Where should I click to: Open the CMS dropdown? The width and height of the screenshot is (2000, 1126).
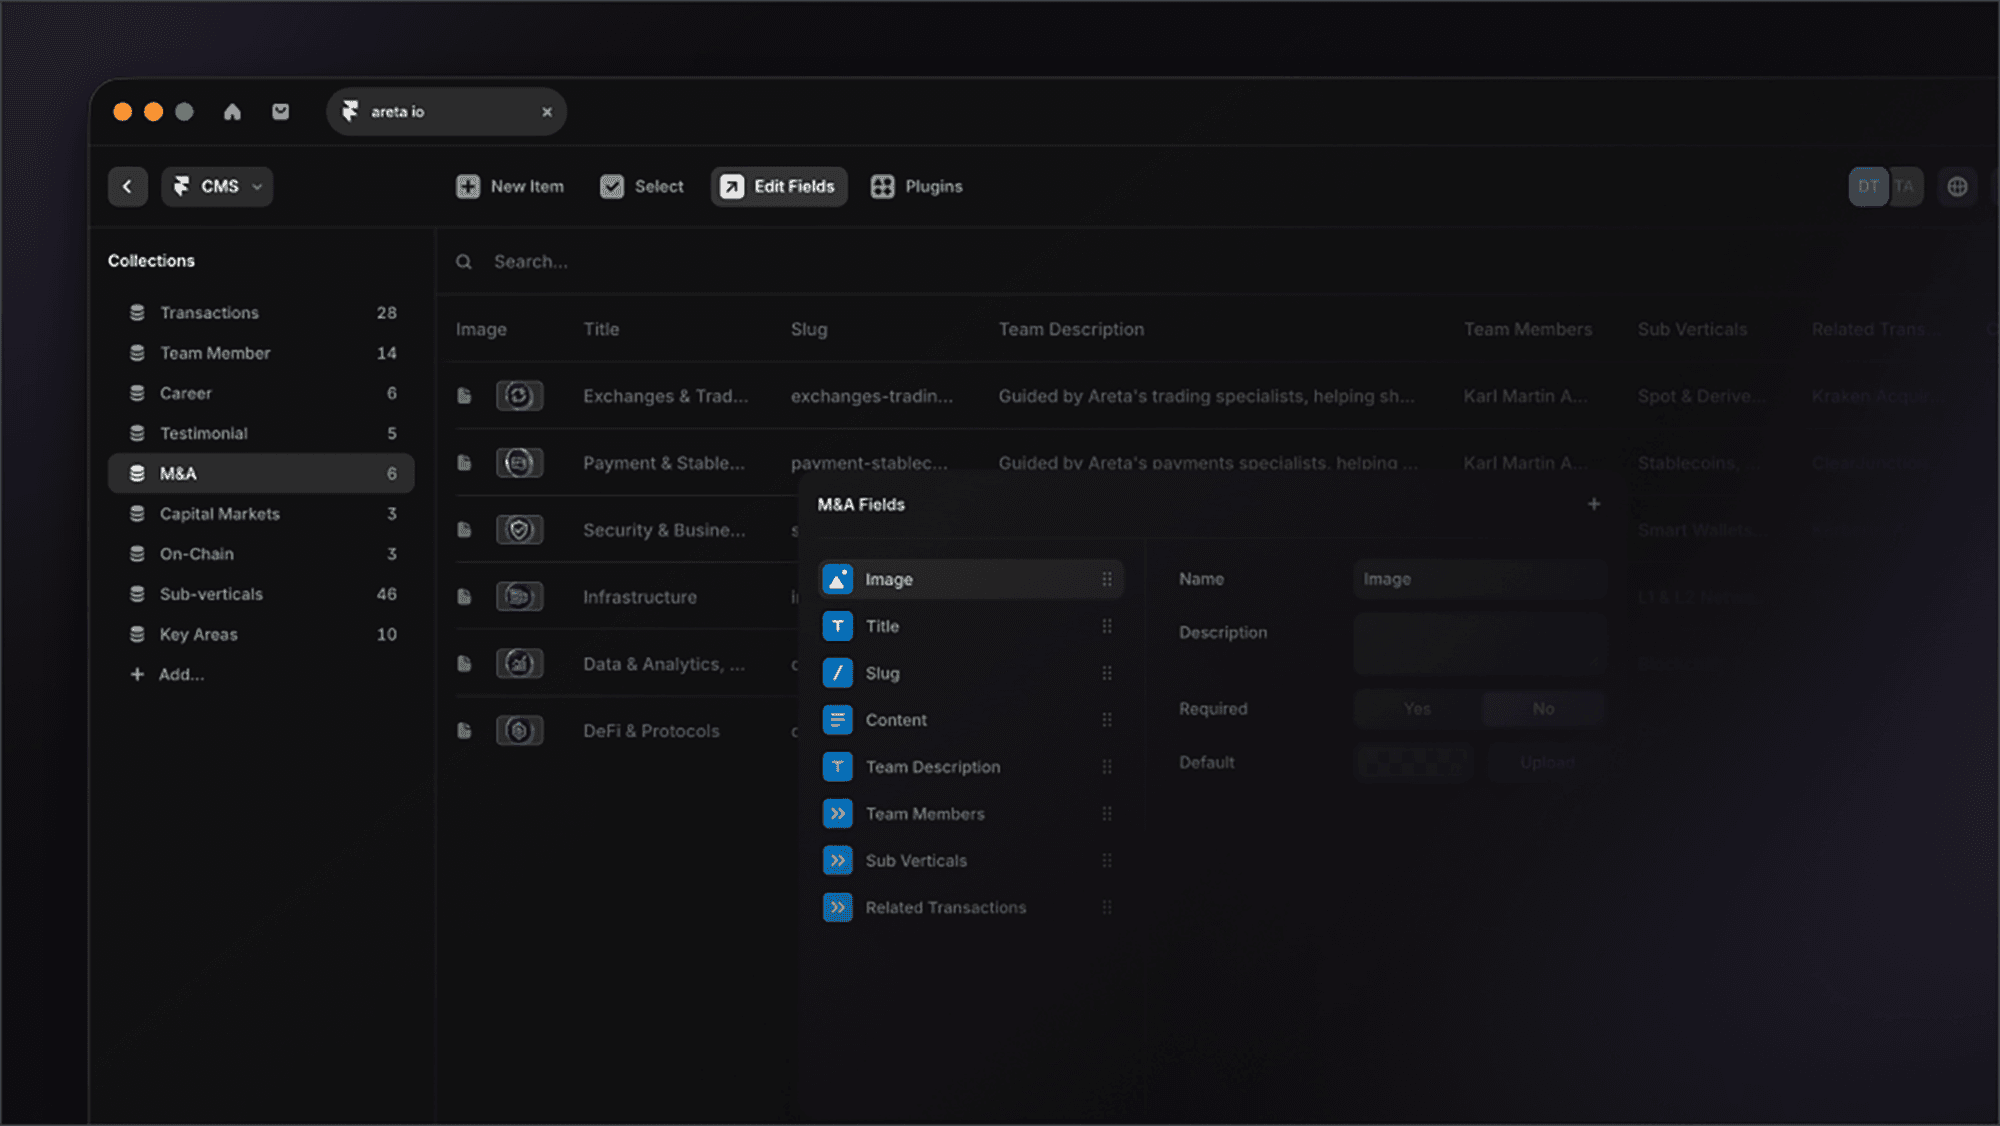(216, 186)
